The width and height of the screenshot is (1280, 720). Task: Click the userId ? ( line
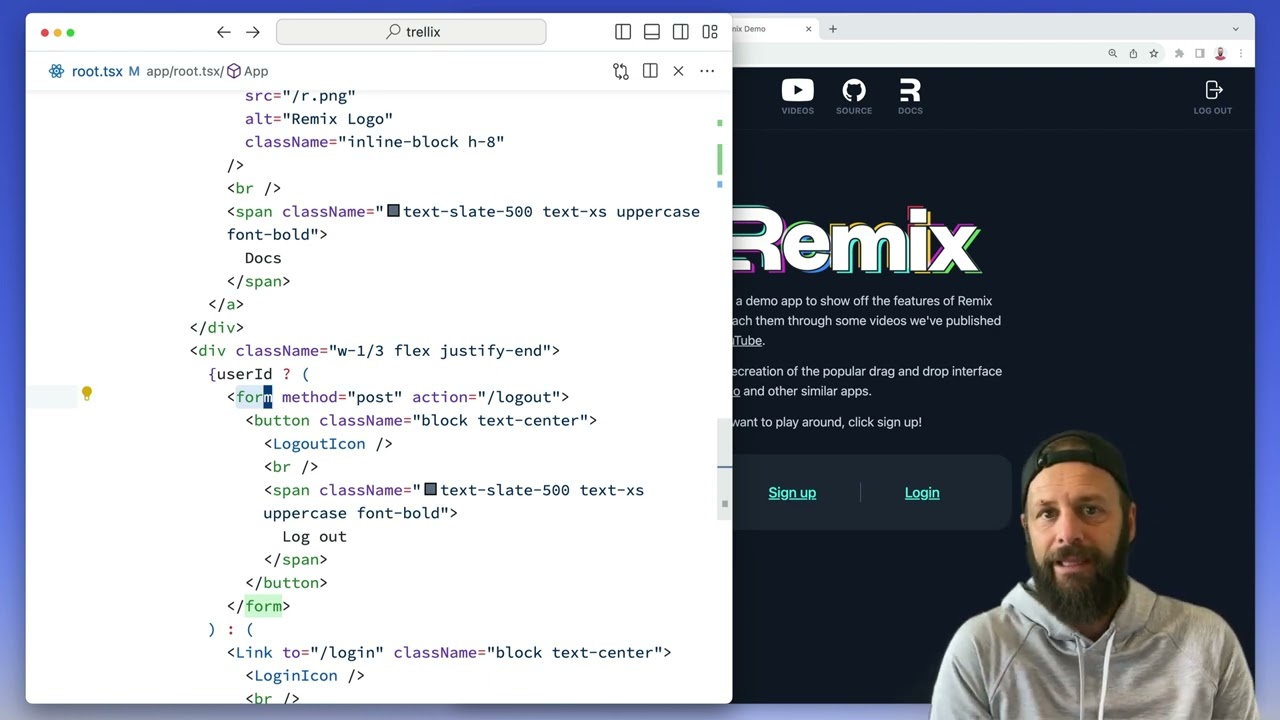(x=259, y=374)
